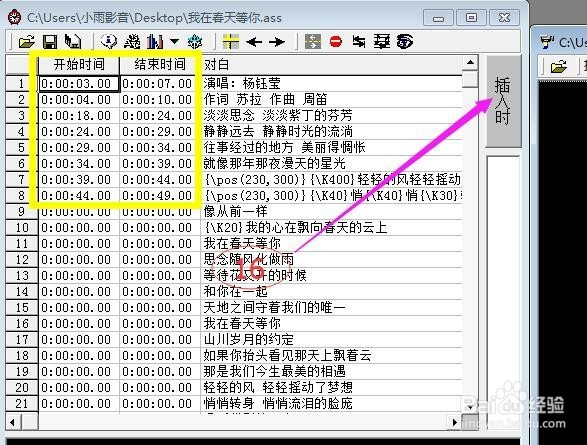The image size is (587, 445).
Task: Click the ABC style editor icon
Action: [132, 42]
